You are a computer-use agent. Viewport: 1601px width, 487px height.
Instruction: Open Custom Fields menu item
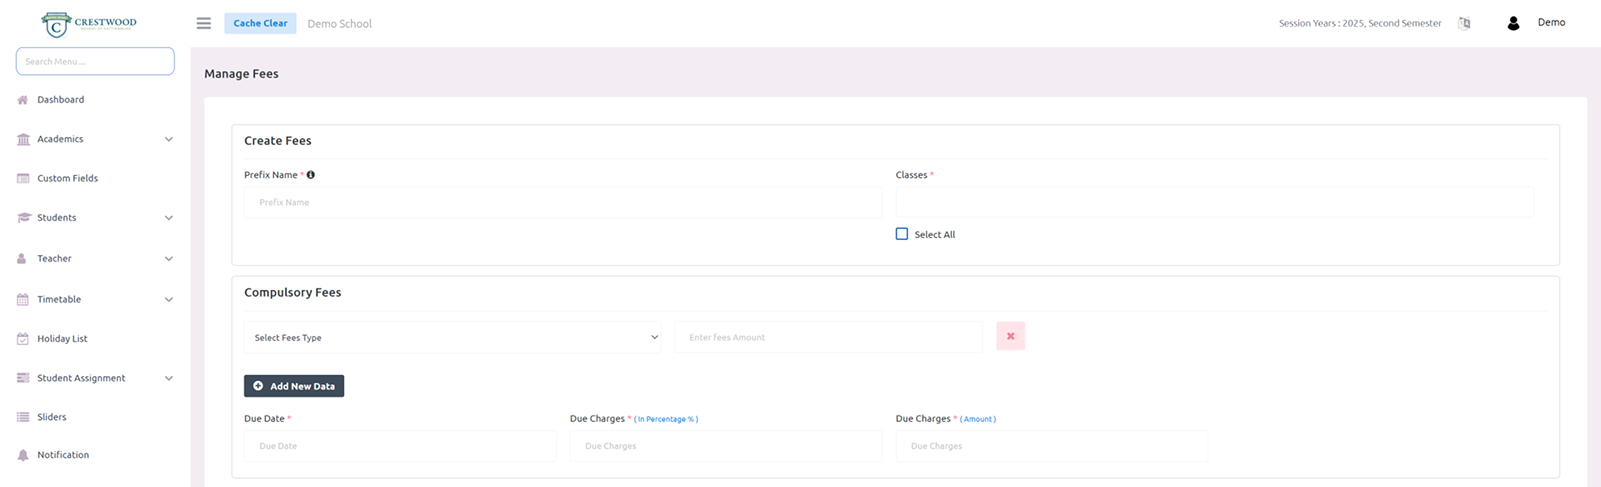click(x=67, y=178)
